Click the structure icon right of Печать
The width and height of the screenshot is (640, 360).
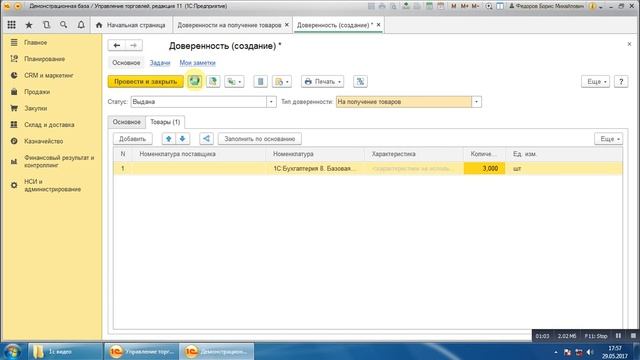point(360,81)
